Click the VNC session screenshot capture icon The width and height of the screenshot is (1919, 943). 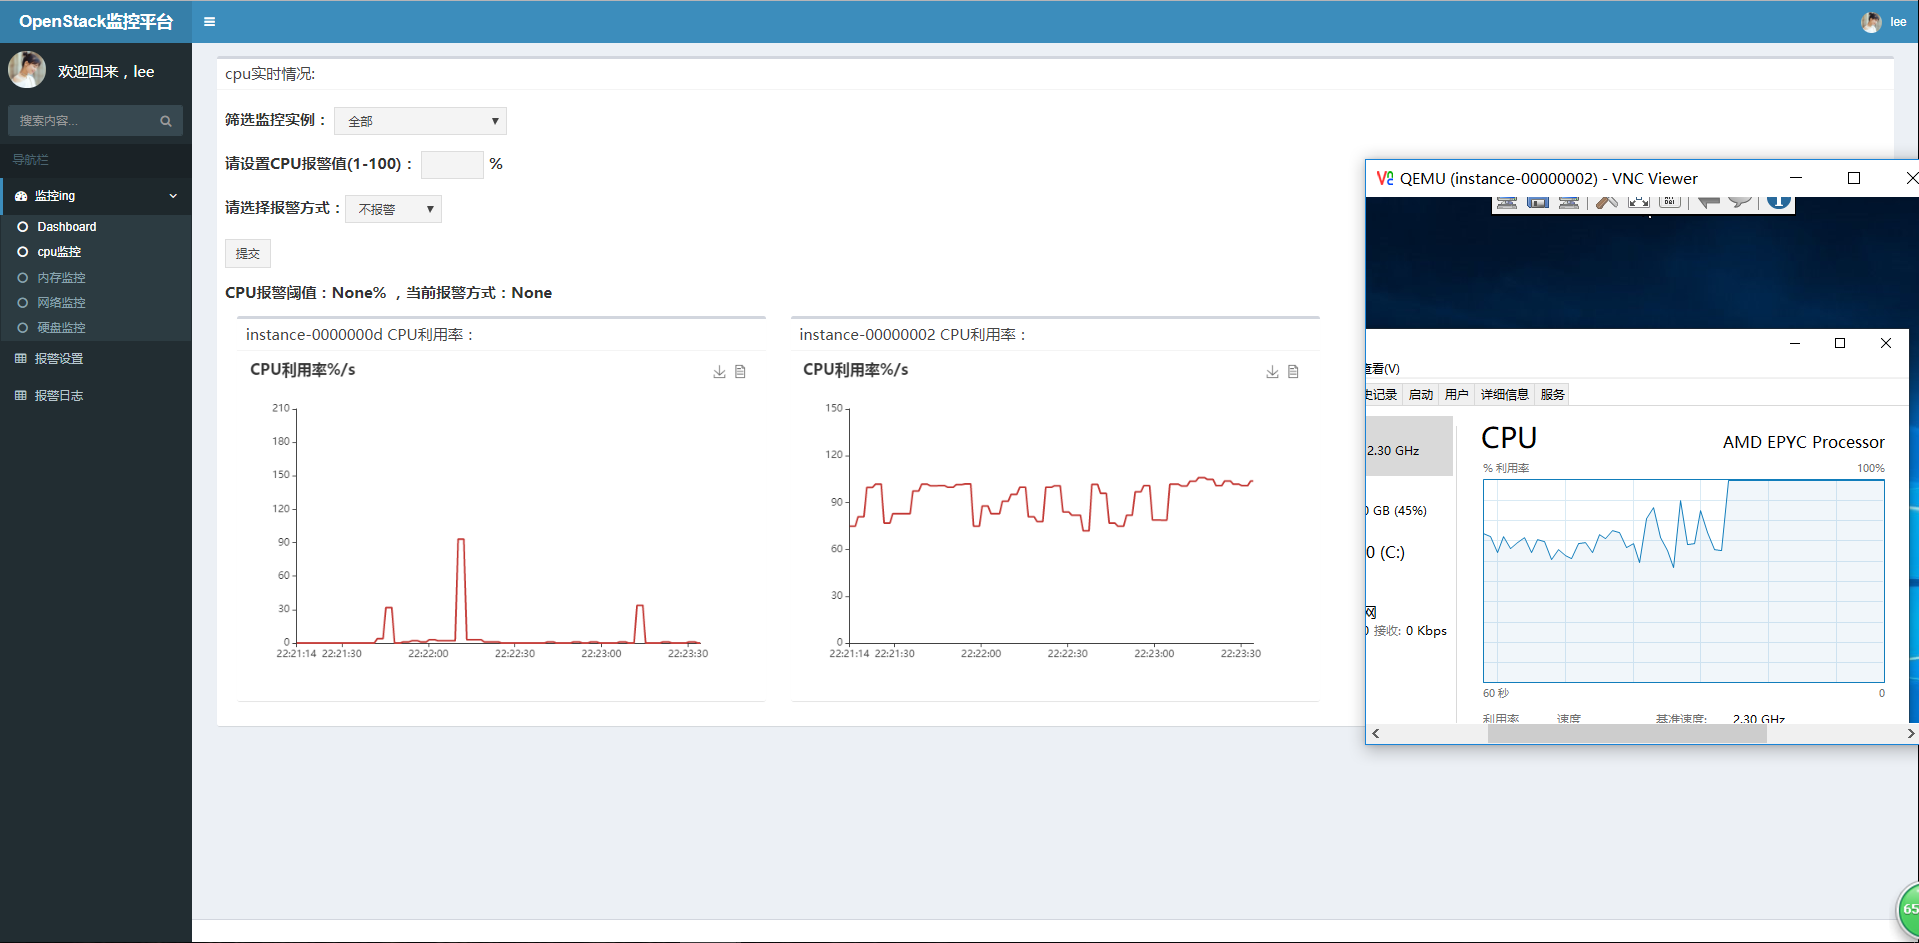pyautogui.click(x=1538, y=201)
